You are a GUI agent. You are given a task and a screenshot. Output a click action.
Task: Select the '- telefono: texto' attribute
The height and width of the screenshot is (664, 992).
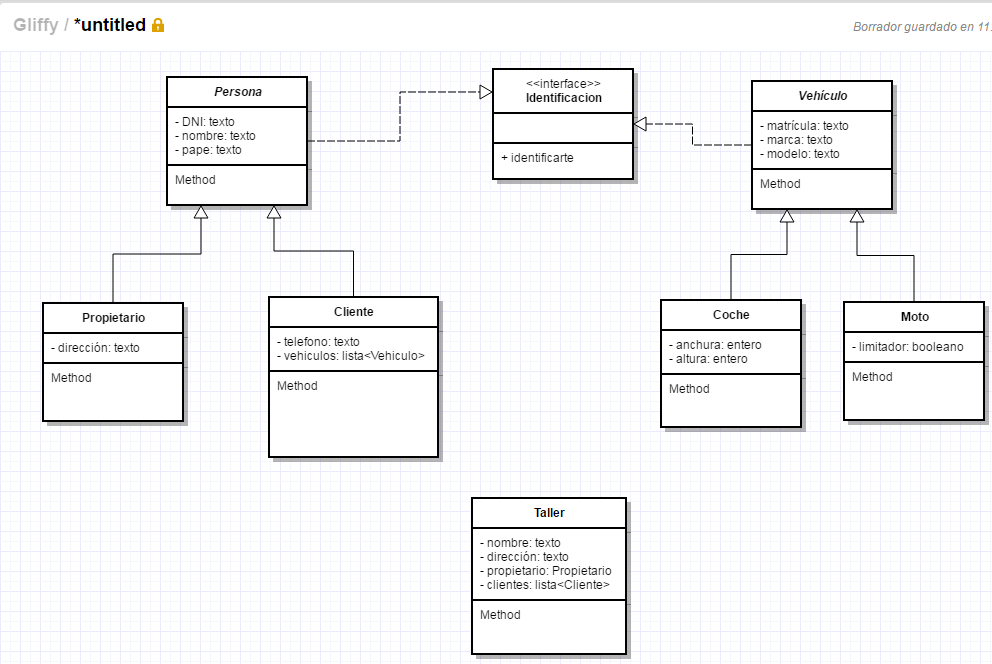[318, 341]
